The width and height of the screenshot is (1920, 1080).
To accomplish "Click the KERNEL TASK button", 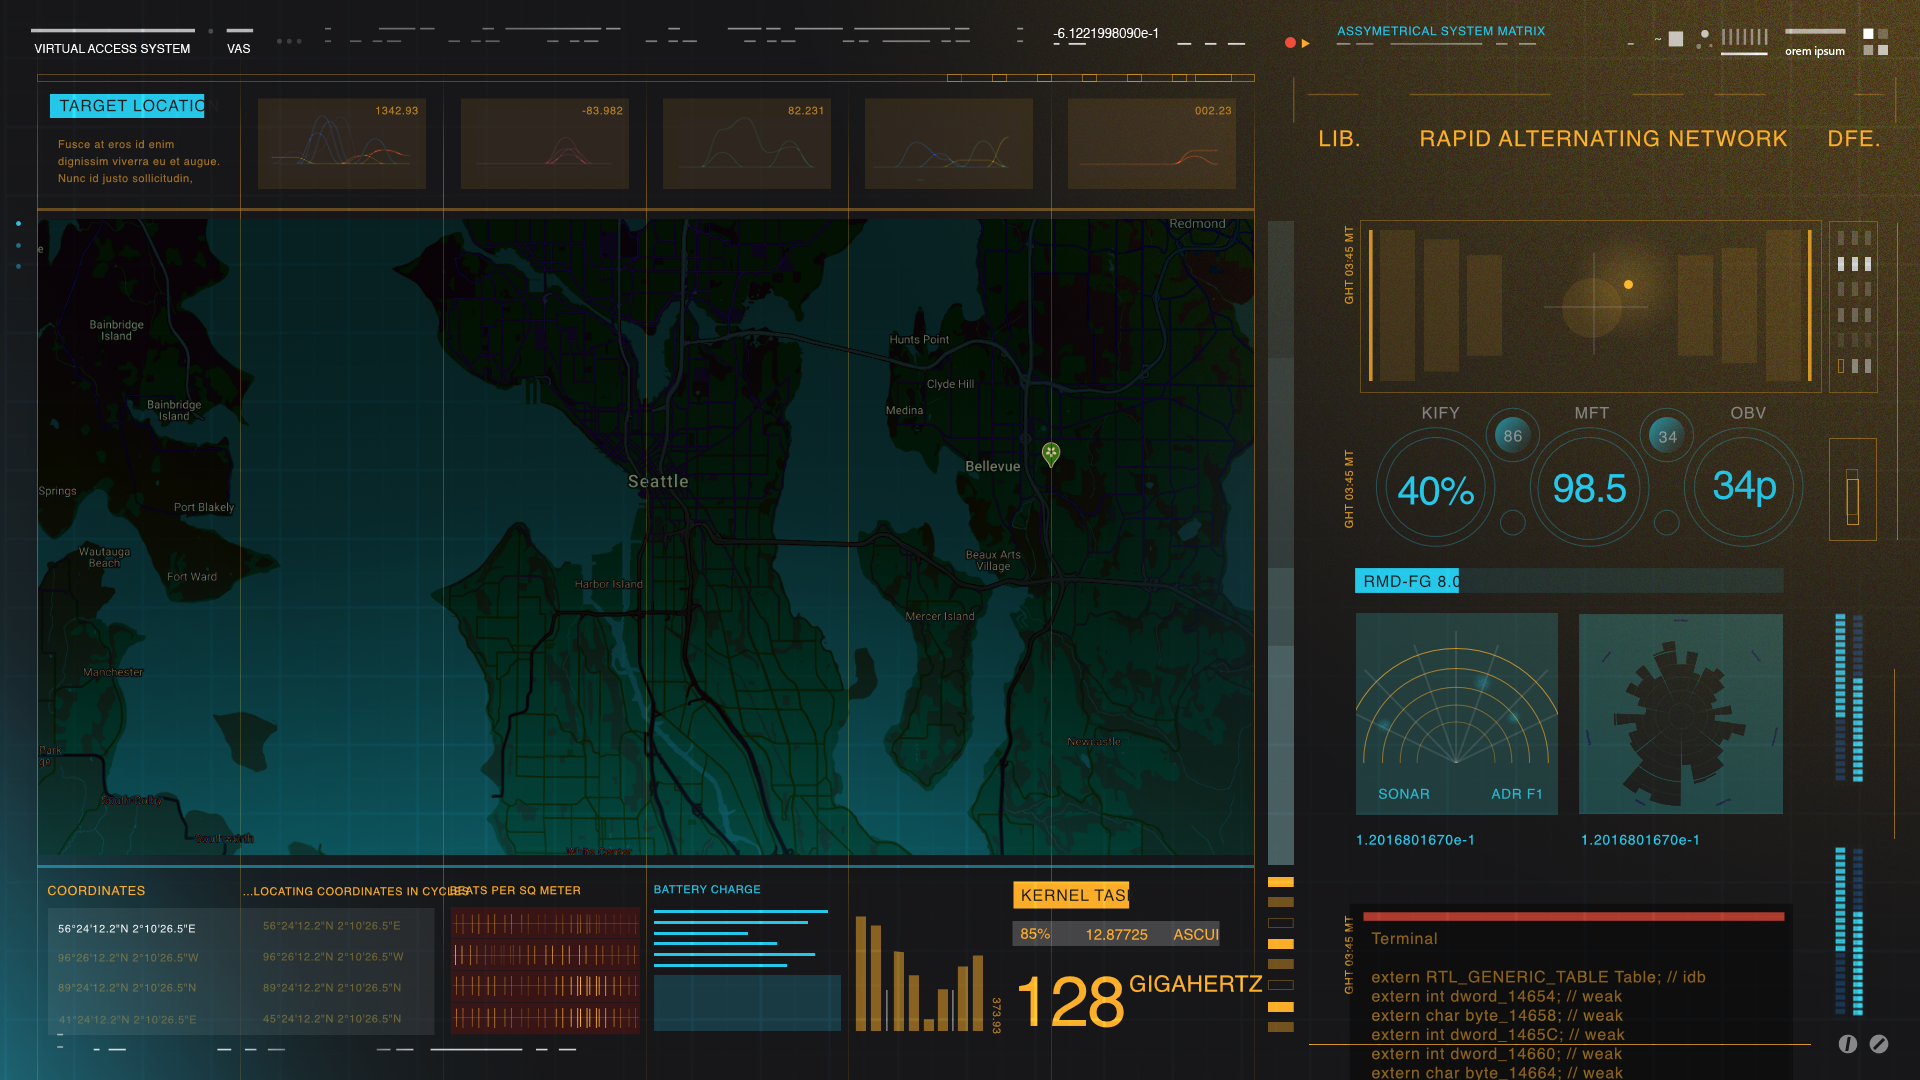I will click(1071, 895).
